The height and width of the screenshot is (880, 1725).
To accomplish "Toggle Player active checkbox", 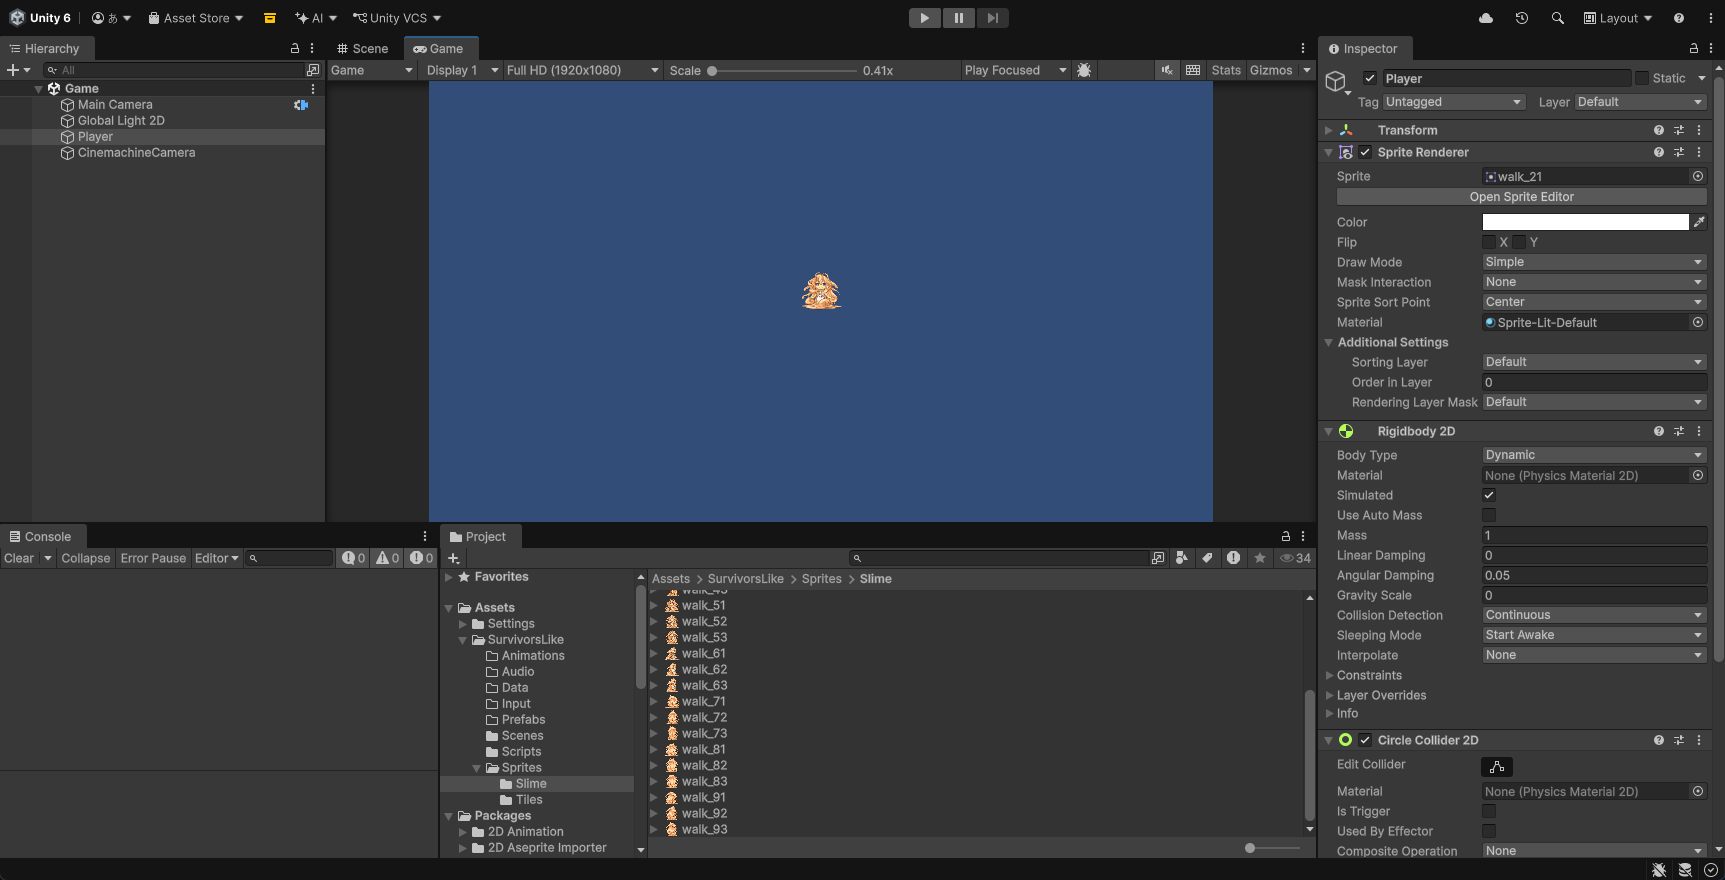I will click(1370, 78).
